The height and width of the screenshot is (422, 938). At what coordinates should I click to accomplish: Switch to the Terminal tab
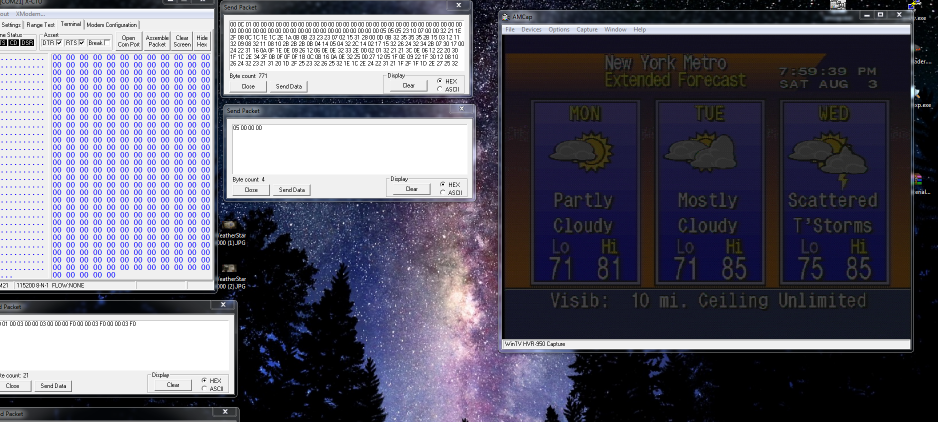click(71, 24)
